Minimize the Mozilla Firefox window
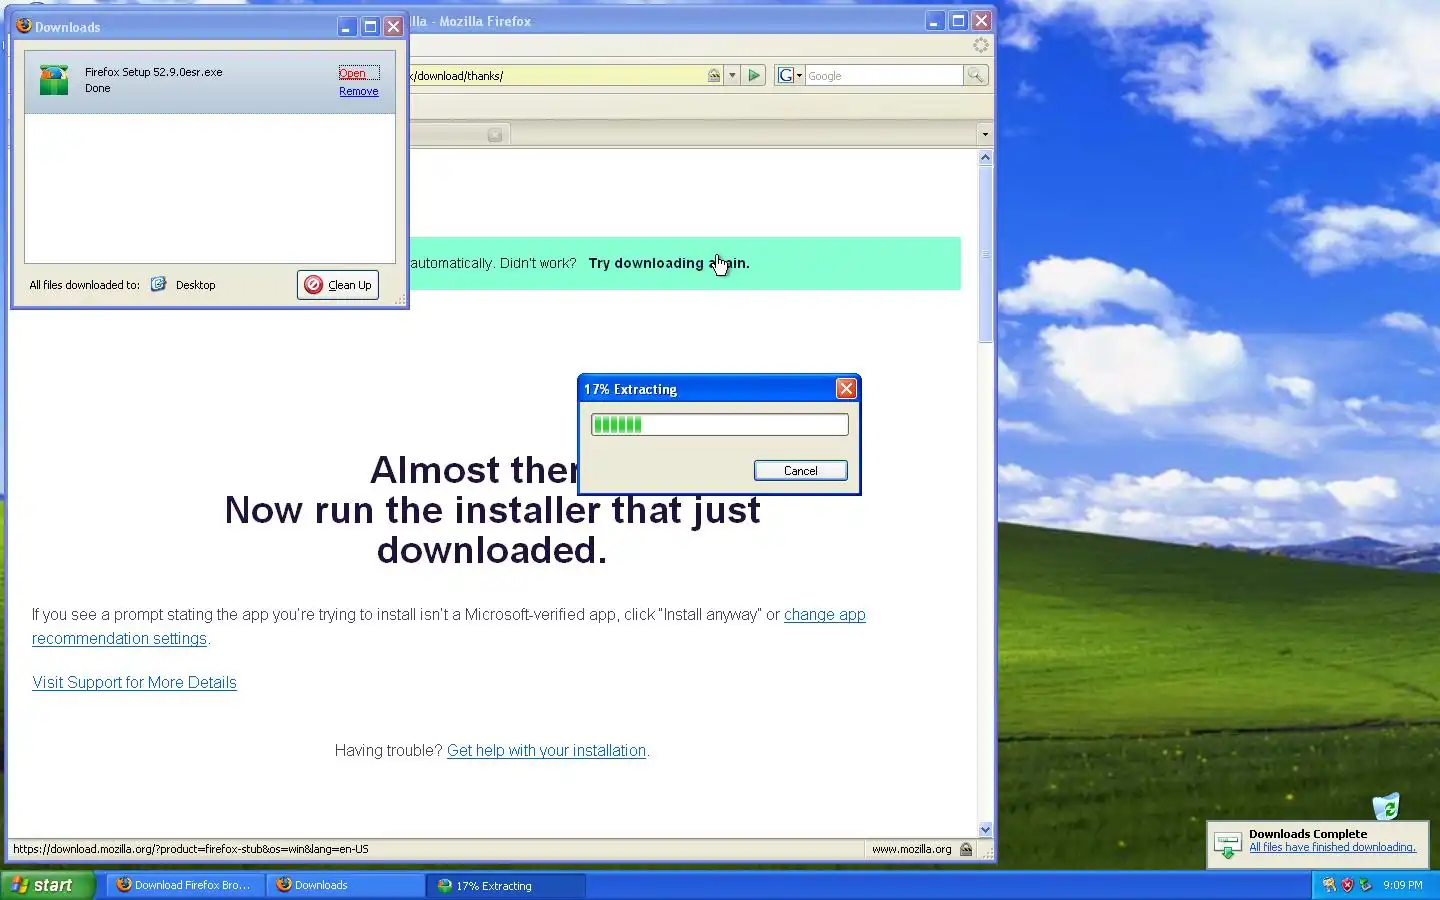Viewport: 1440px width, 900px height. click(x=934, y=21)
